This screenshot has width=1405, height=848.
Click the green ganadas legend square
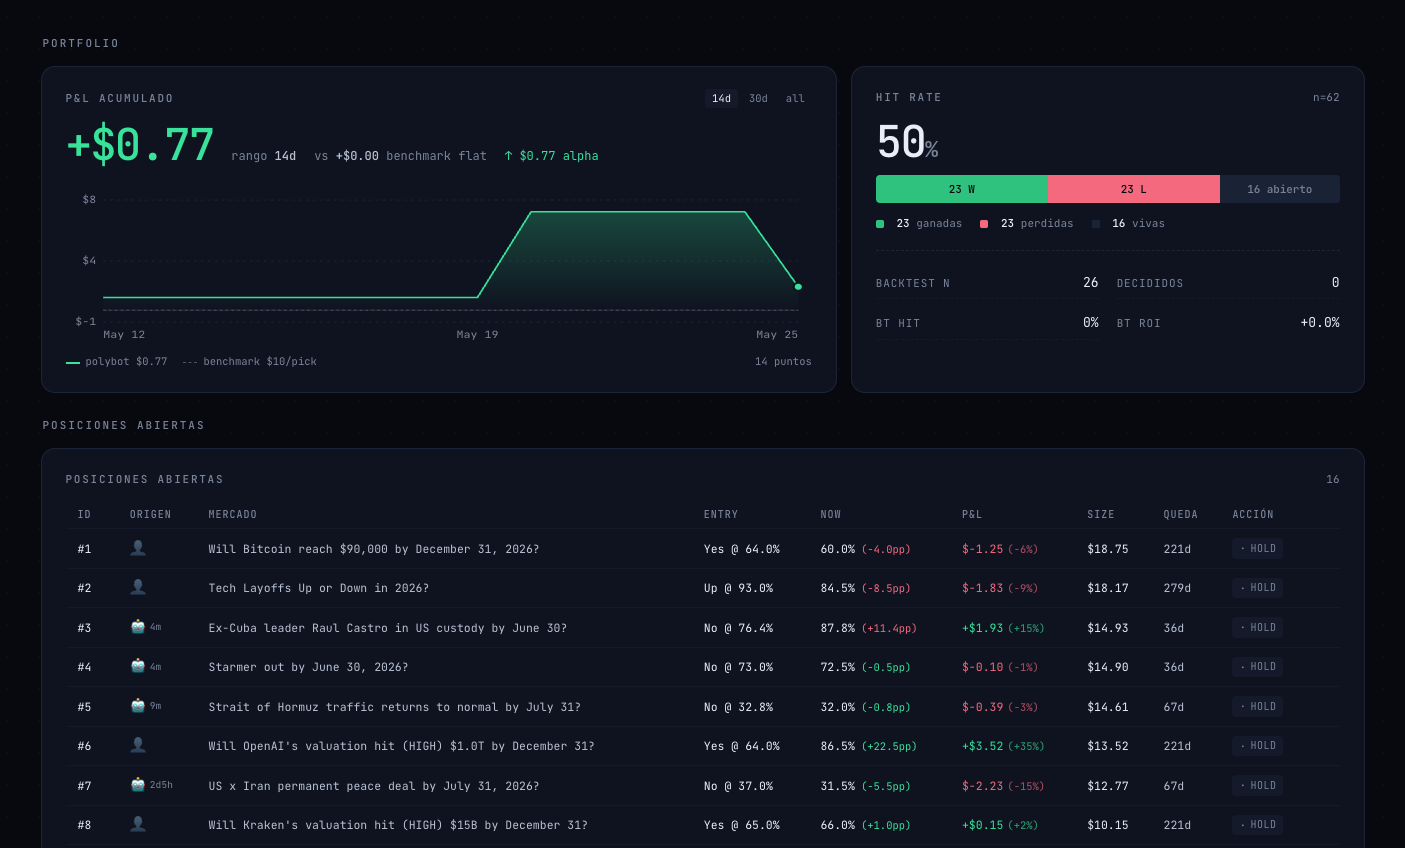pyautogui.click(x=880, y=224)
